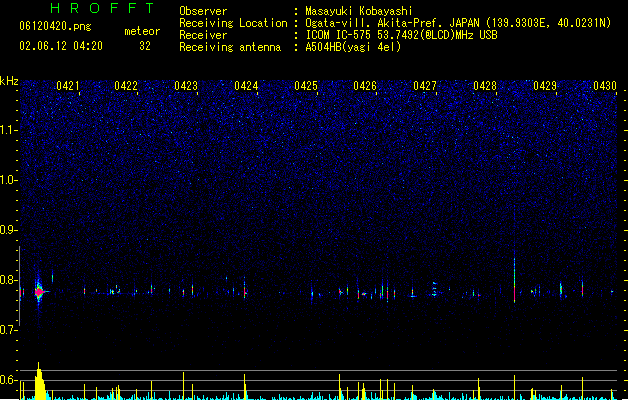Click the observer name Masayuki Kobayashi
Screen dimensions: 629x400
[359, 11]
